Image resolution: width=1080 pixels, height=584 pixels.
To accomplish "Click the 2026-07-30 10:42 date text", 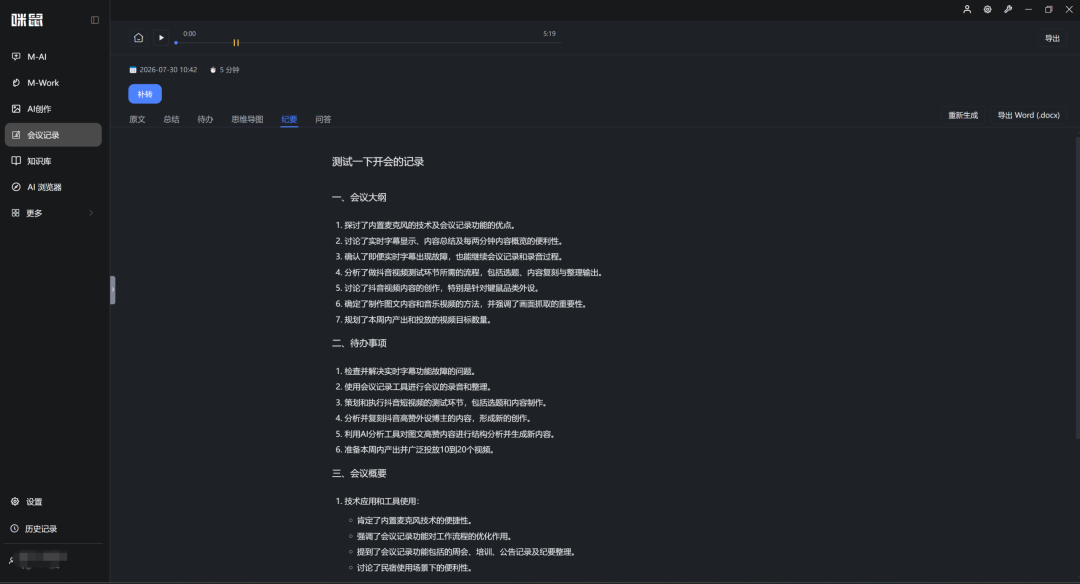I will (x=168, y=70).
